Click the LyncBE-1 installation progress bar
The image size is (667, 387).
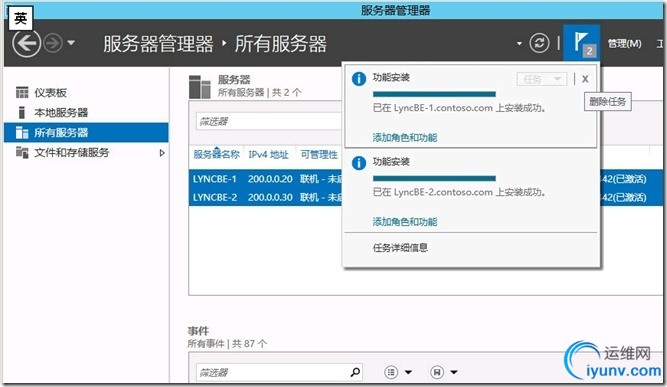tap(434, 94)
